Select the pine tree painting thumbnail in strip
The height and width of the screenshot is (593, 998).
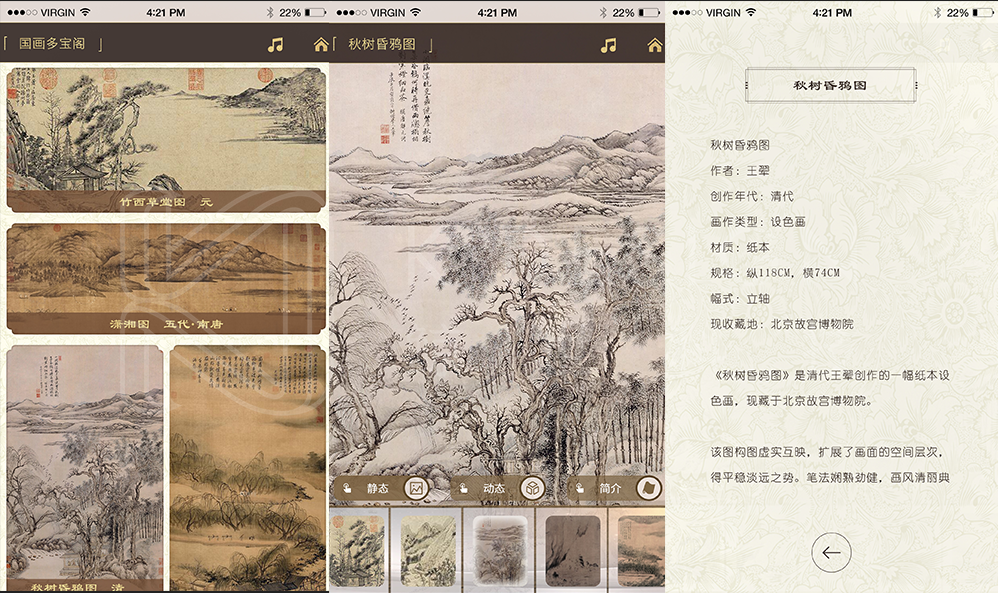tap(357, 551)
